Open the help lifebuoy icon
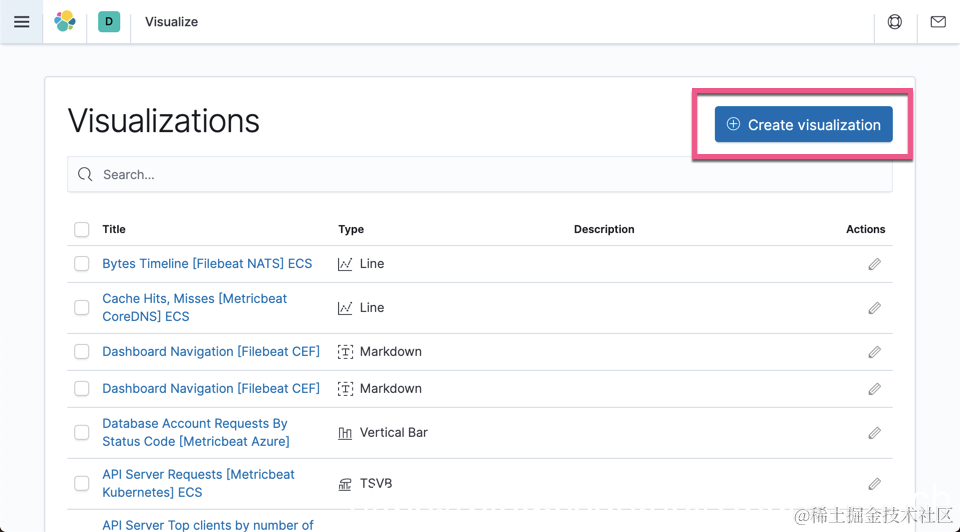 894,22
